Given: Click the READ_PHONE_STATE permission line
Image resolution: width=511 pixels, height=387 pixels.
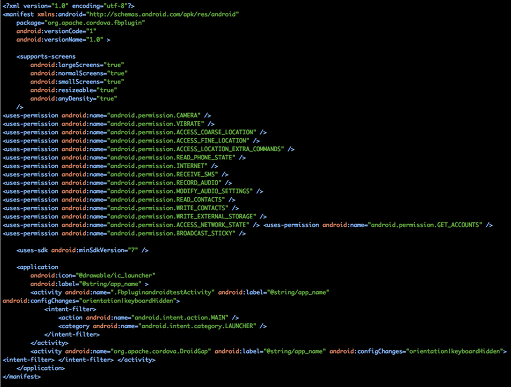Looking at the screenshot, I should [124, 158].
